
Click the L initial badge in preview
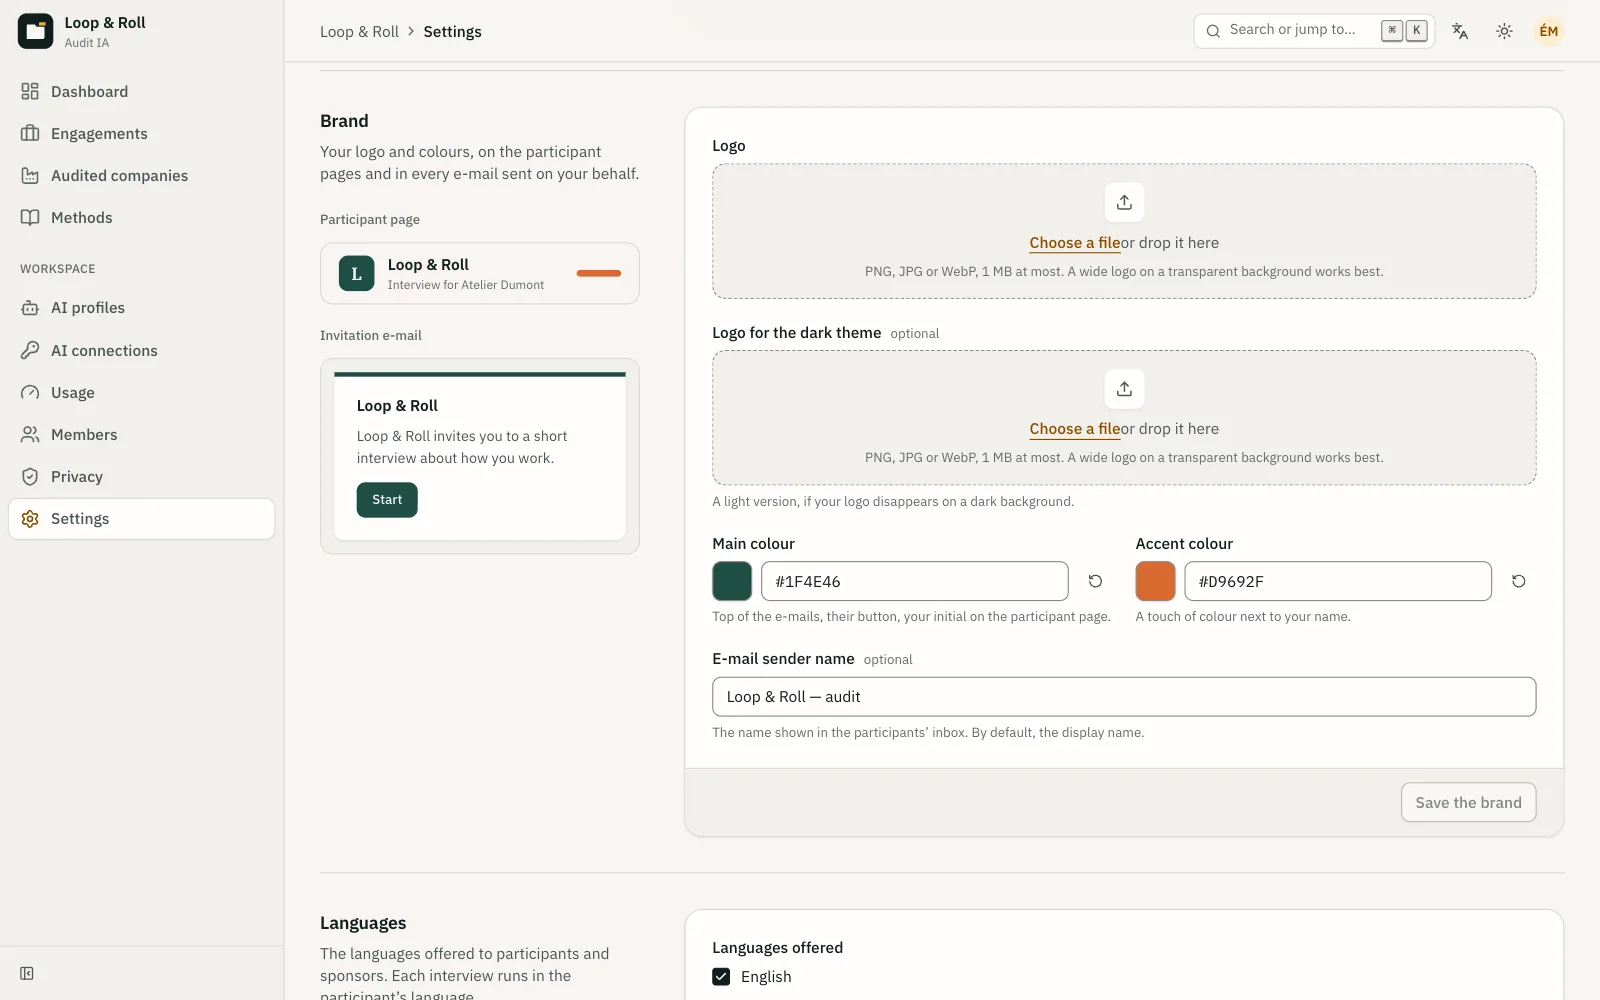point(356,273)
